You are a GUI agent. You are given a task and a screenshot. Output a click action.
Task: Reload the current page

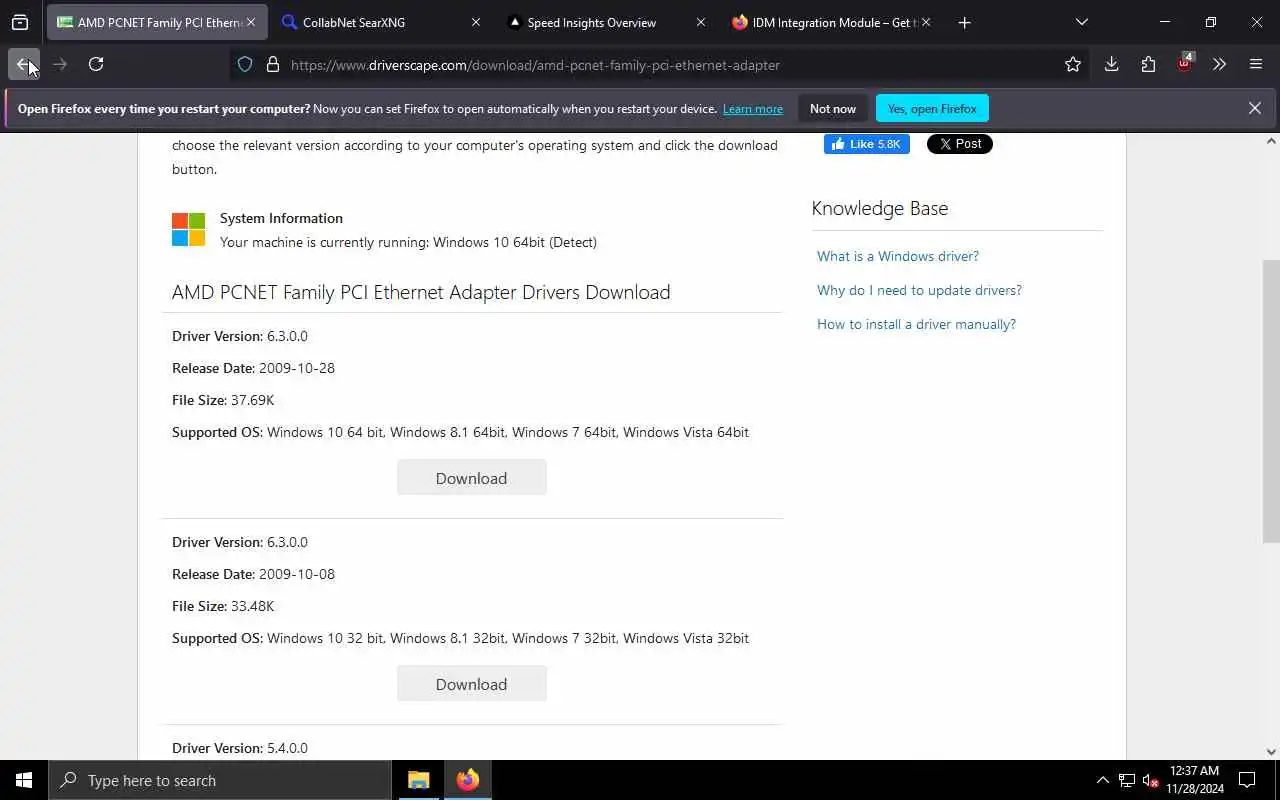pyautogui.click(x=96, y=64)
